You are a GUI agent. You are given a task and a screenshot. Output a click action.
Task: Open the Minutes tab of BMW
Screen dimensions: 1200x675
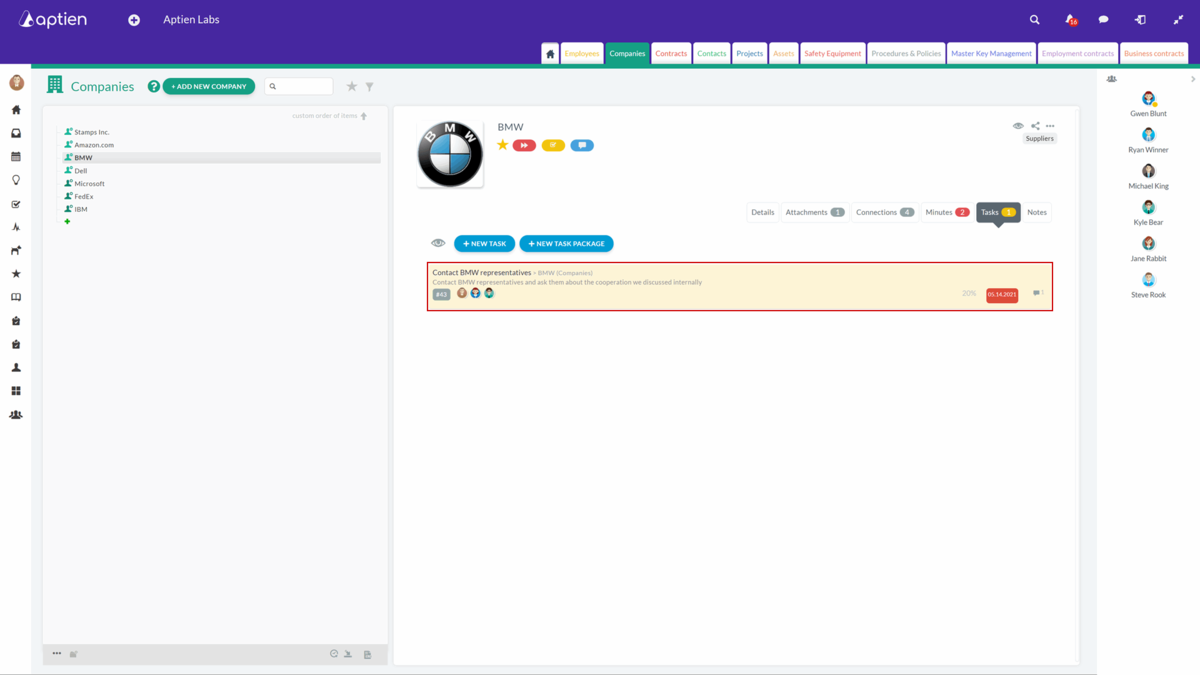tap(947, 212)
